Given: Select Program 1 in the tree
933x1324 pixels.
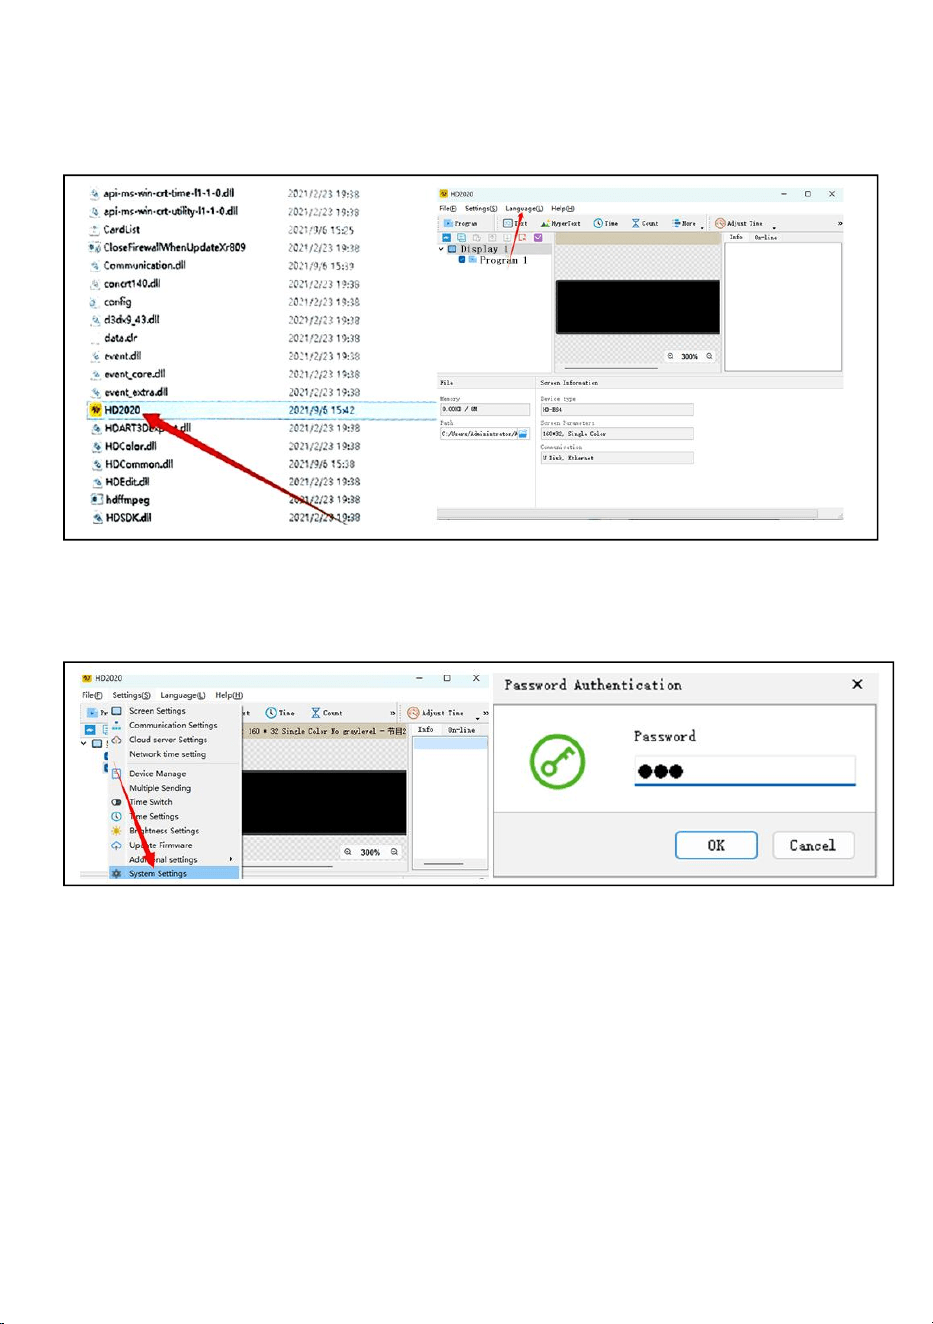Looking at the screenshot, I should tap(503, 260).
